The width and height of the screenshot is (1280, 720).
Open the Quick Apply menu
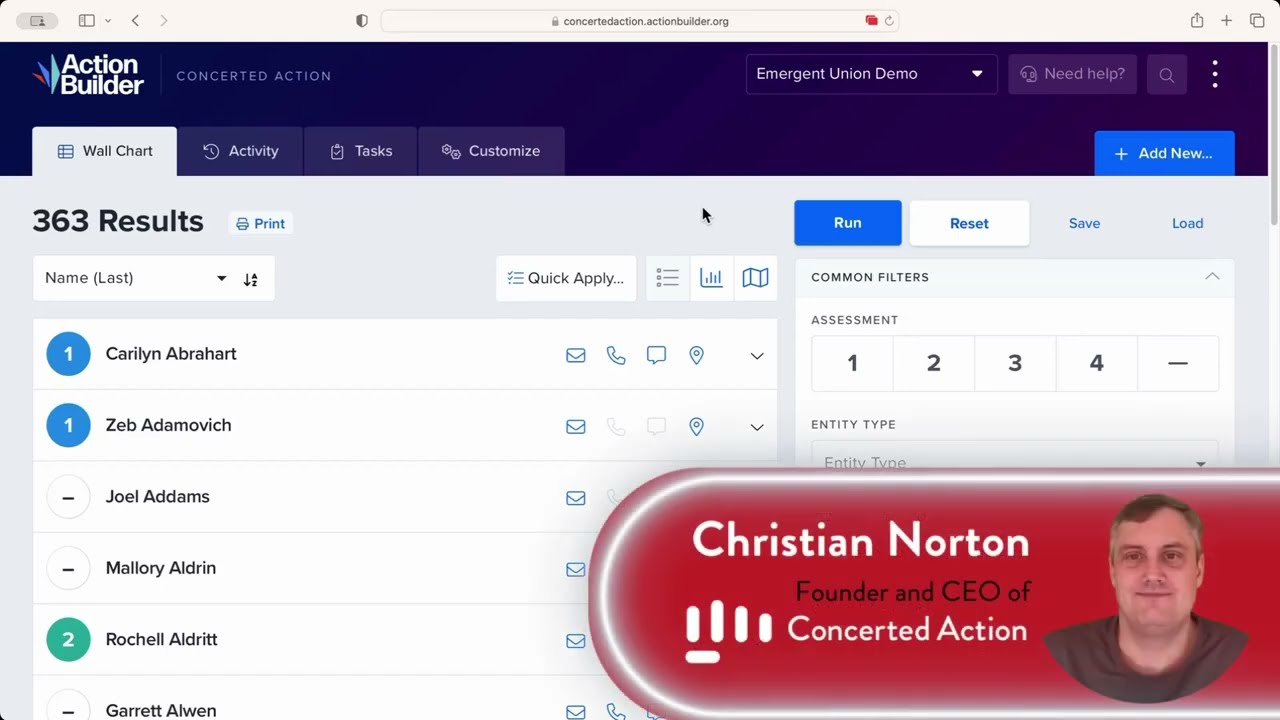(x=566, y=278)
